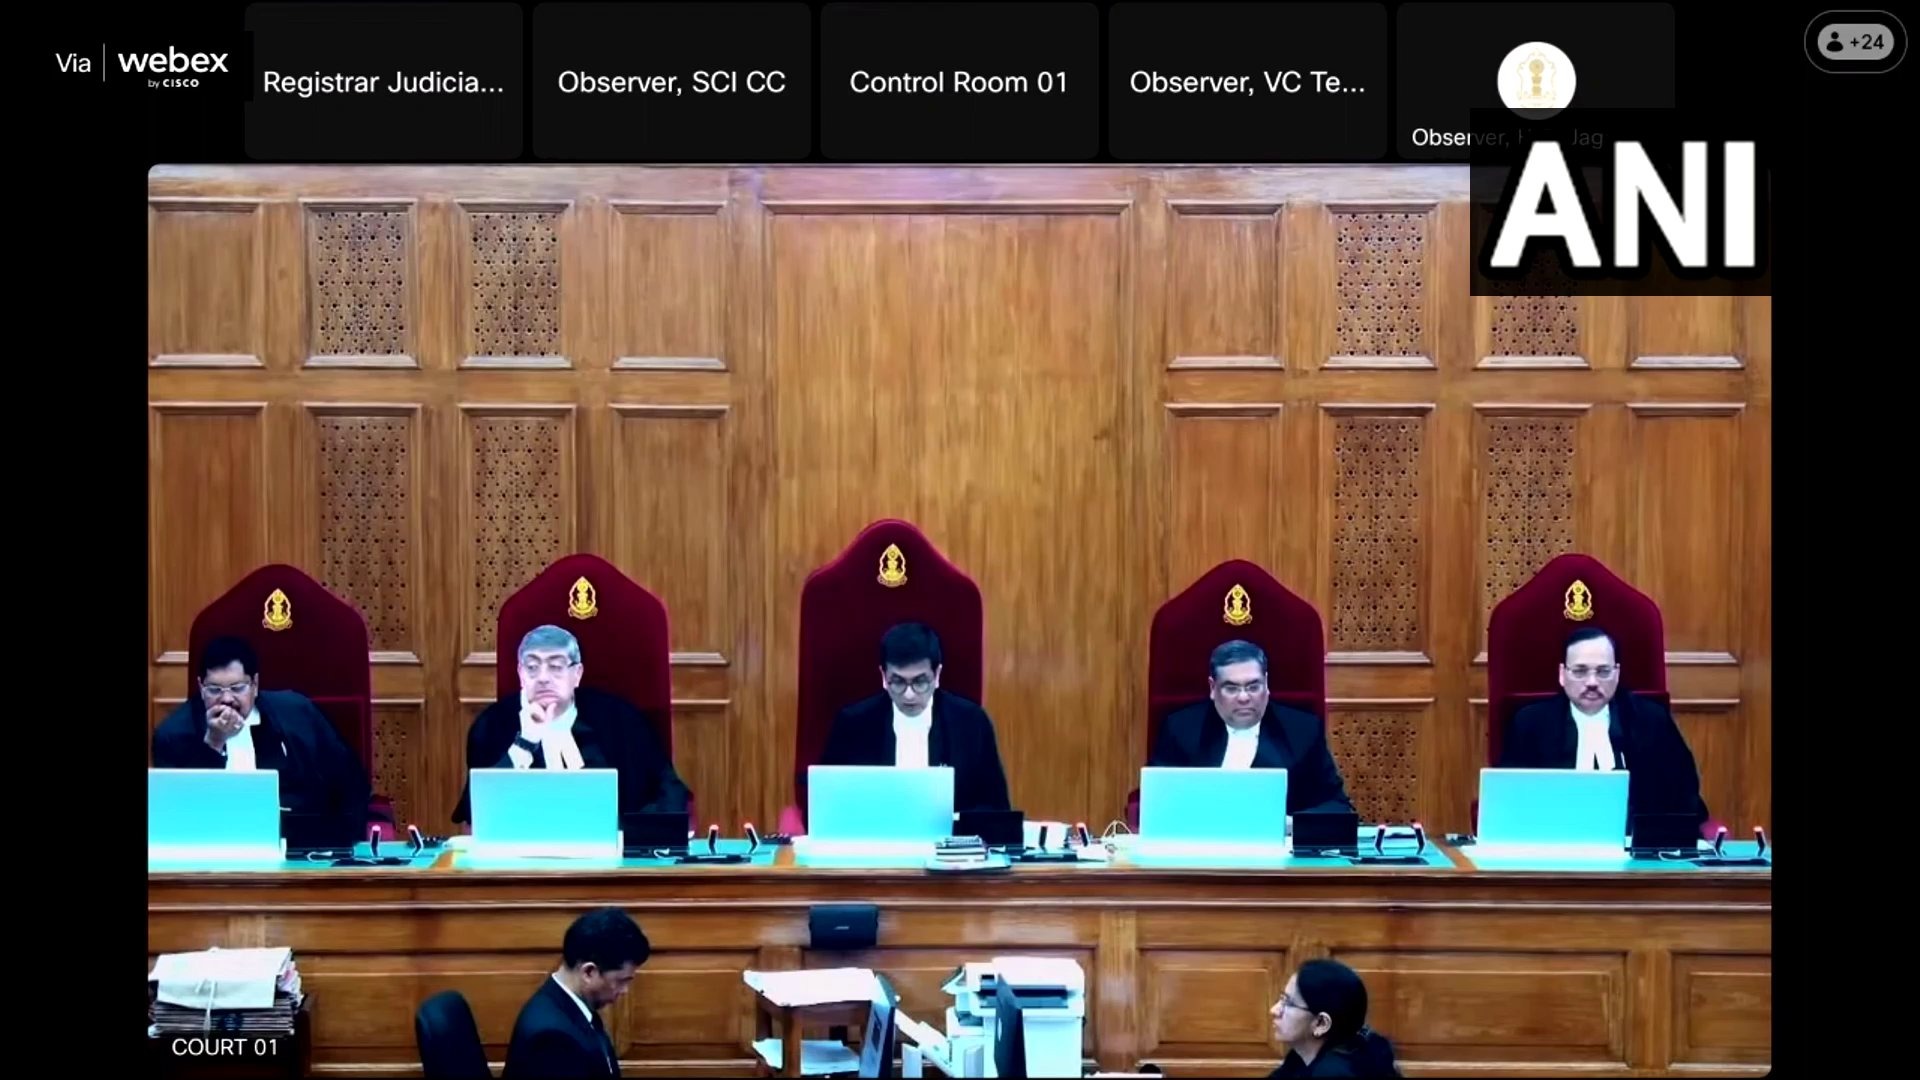
Task: Select the Registrar Judicia... participant tile
Action: coord(383,82)
